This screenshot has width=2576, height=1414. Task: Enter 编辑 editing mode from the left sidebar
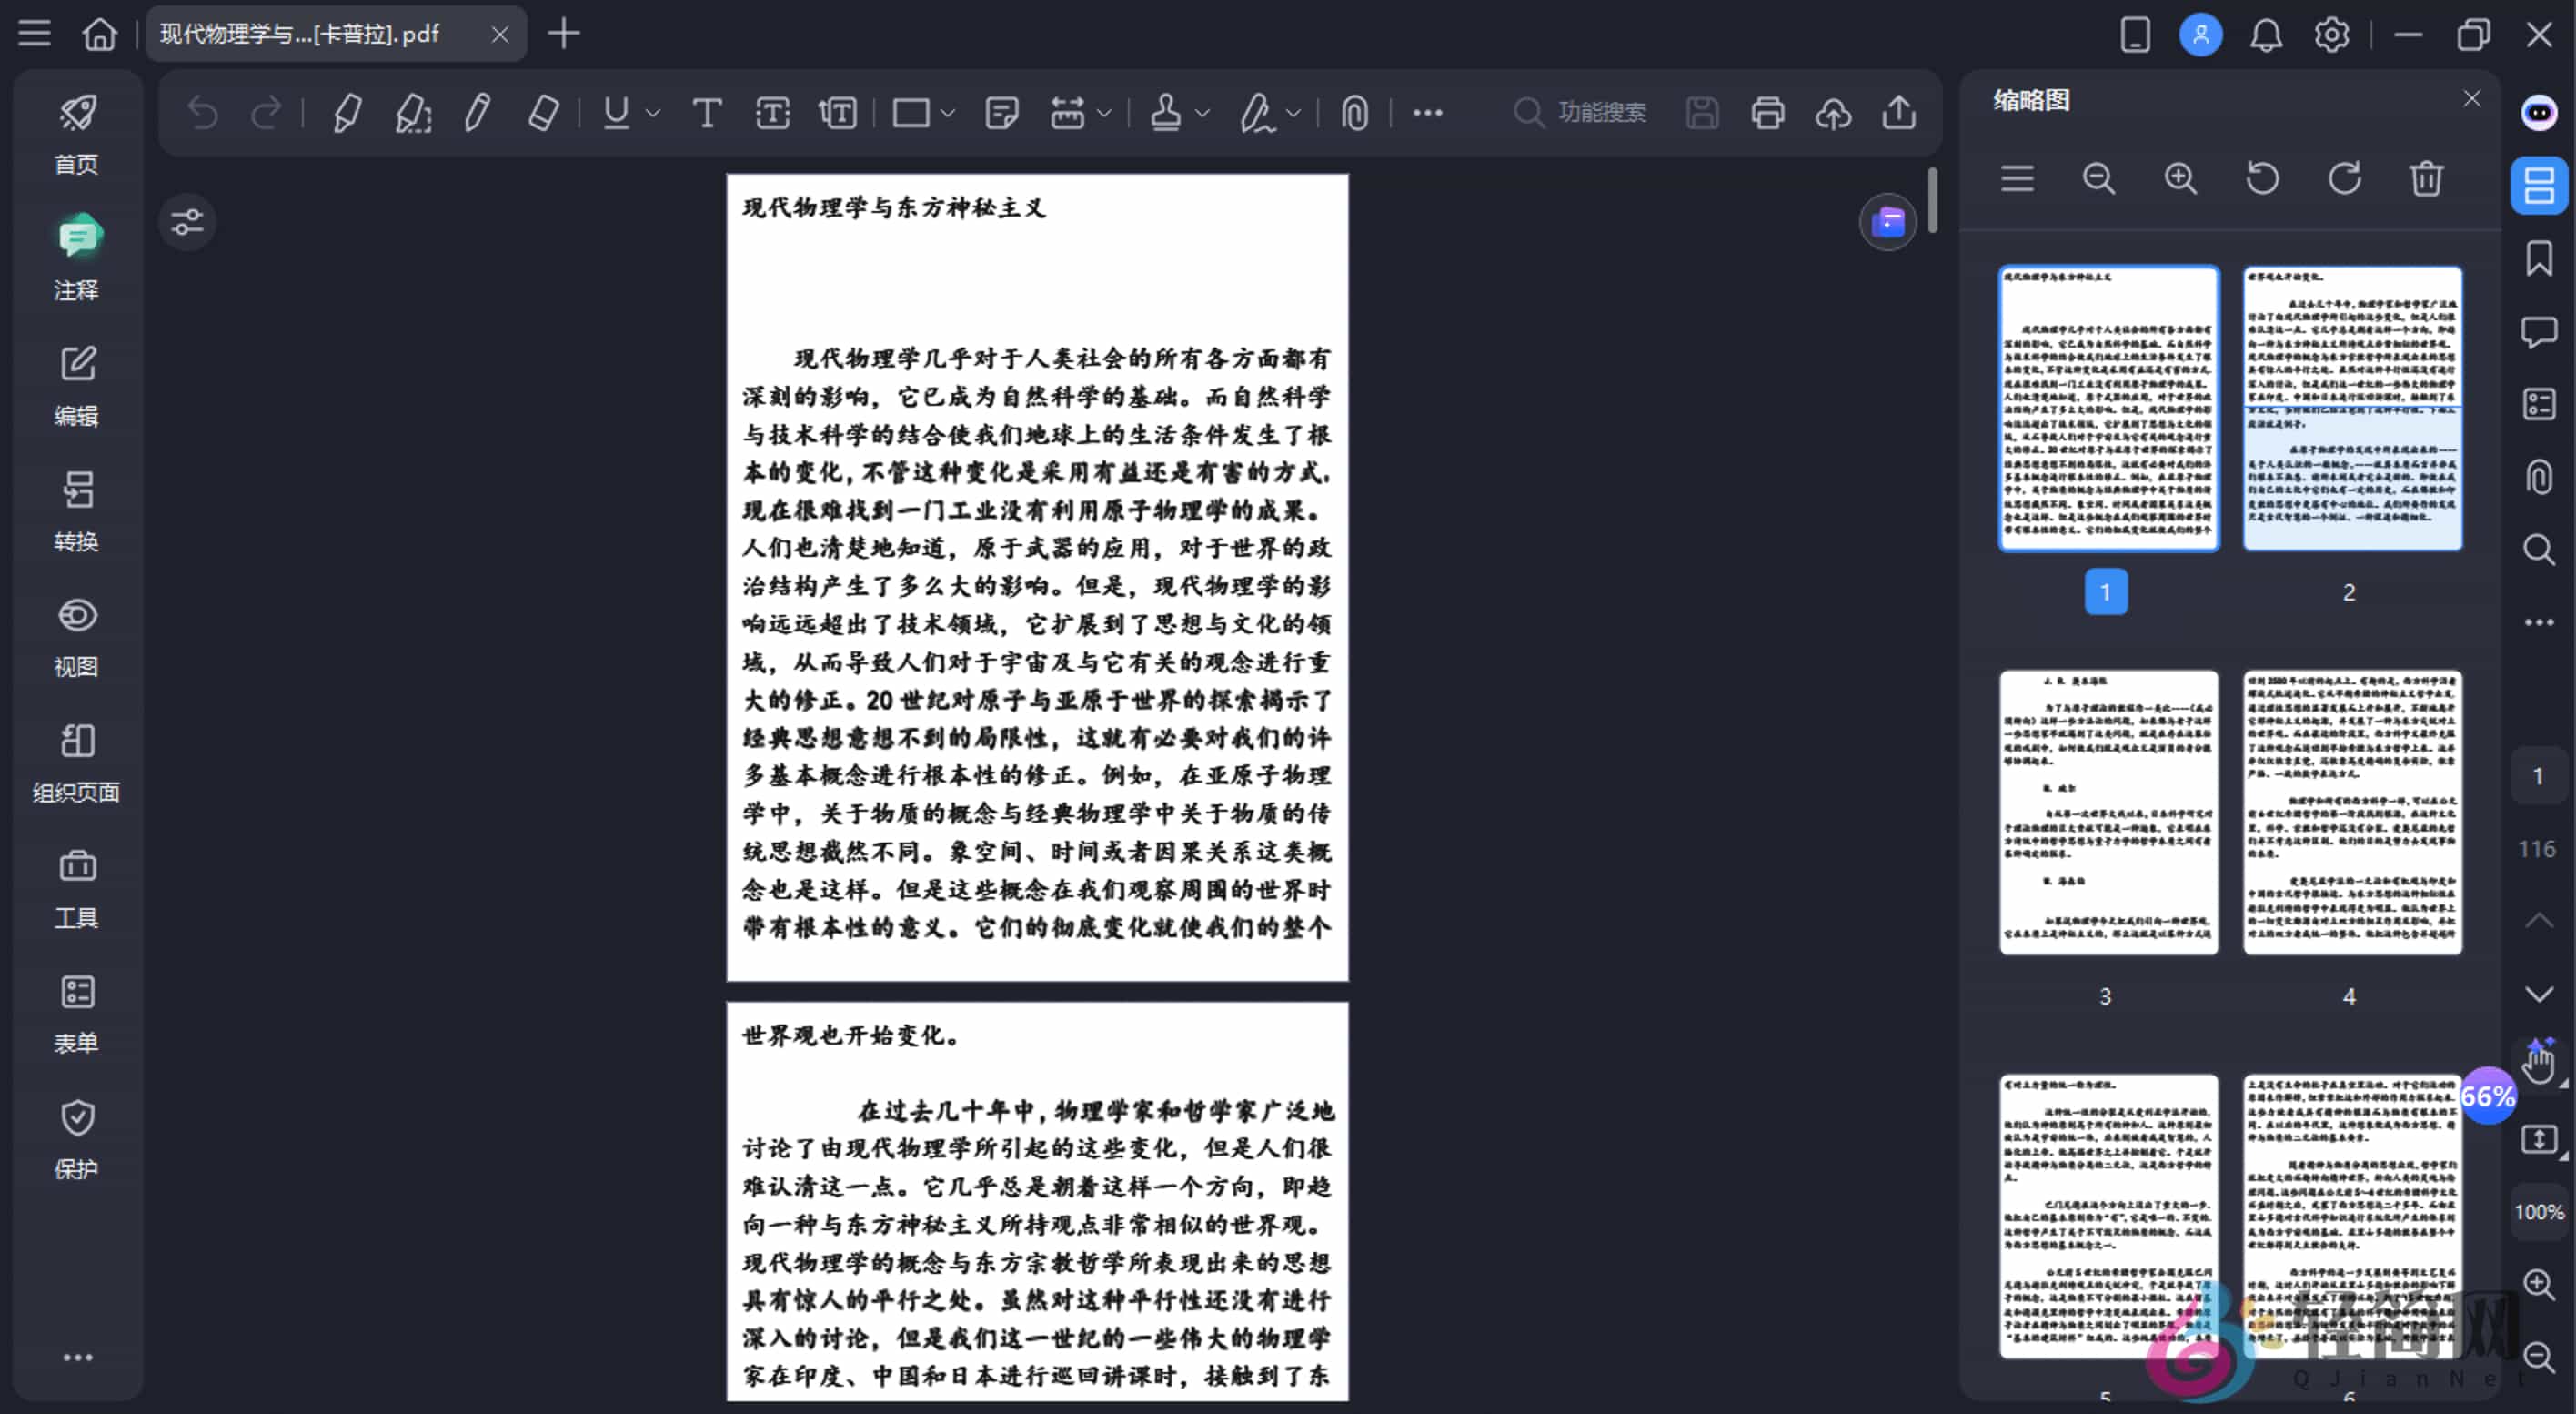(x=76, y=385)
